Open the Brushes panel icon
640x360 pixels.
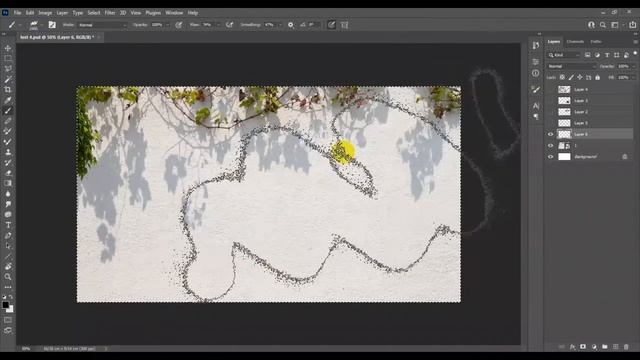(536, 89)
